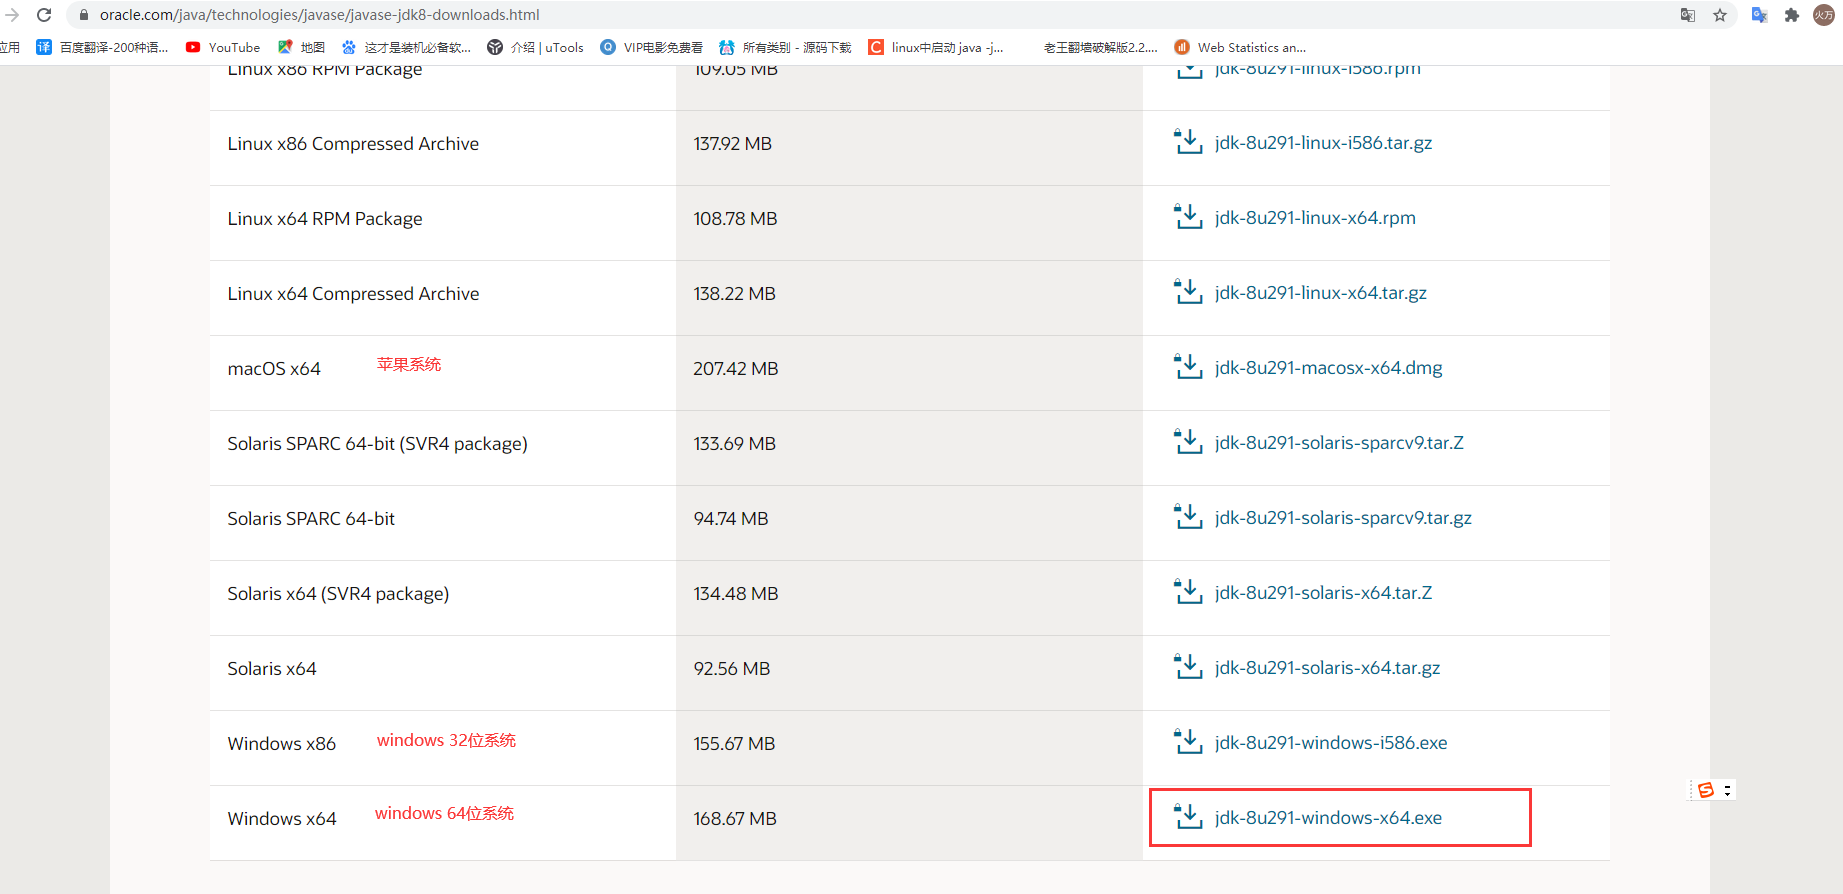Click the download icon for windows-i586.exe
The width and height of the screenshot is (1843, 894).
(x=1188, y=742)
